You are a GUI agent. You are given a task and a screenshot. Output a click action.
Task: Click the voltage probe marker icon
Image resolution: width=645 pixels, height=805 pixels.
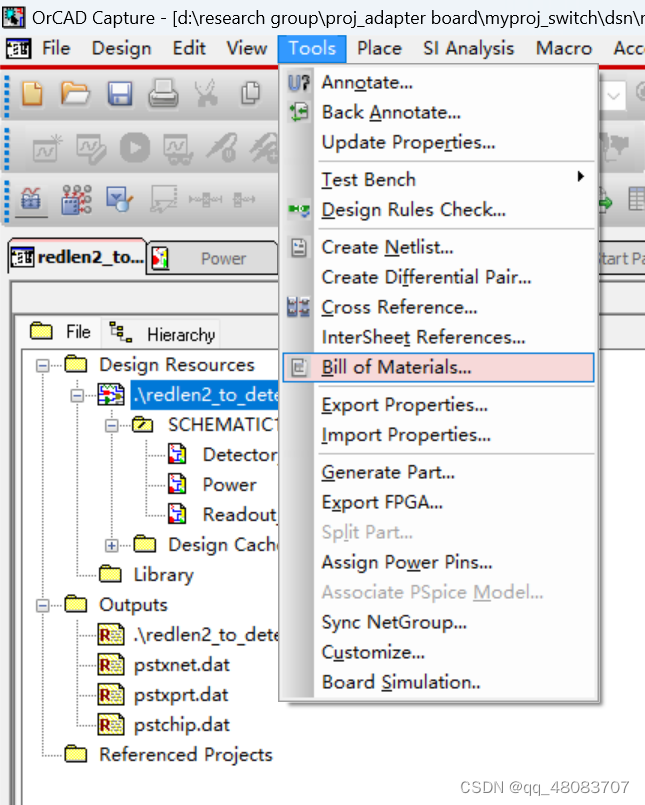[x=222, y=148]
